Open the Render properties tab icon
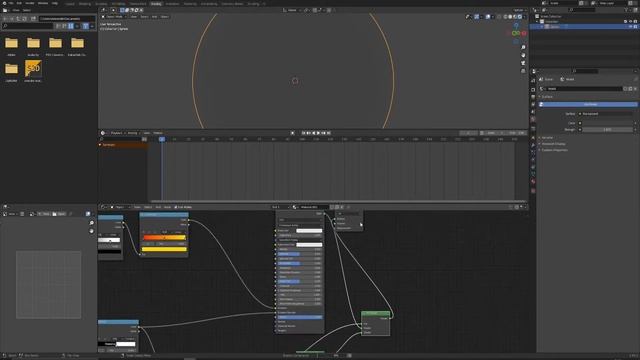The height and width of the screenshot is (360, 640). (x=533, y=89)
